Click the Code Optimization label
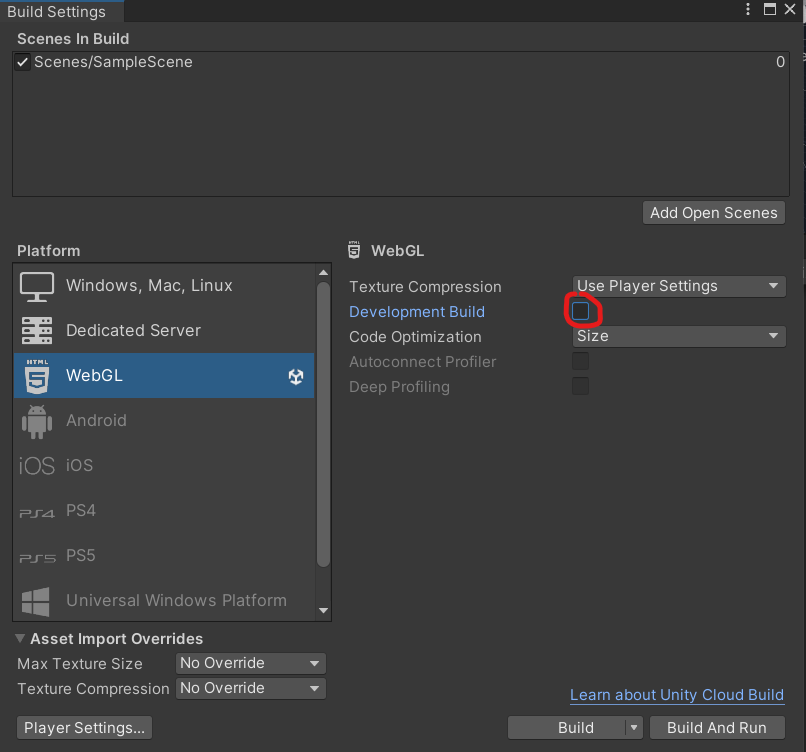 (x=415, y=337)
